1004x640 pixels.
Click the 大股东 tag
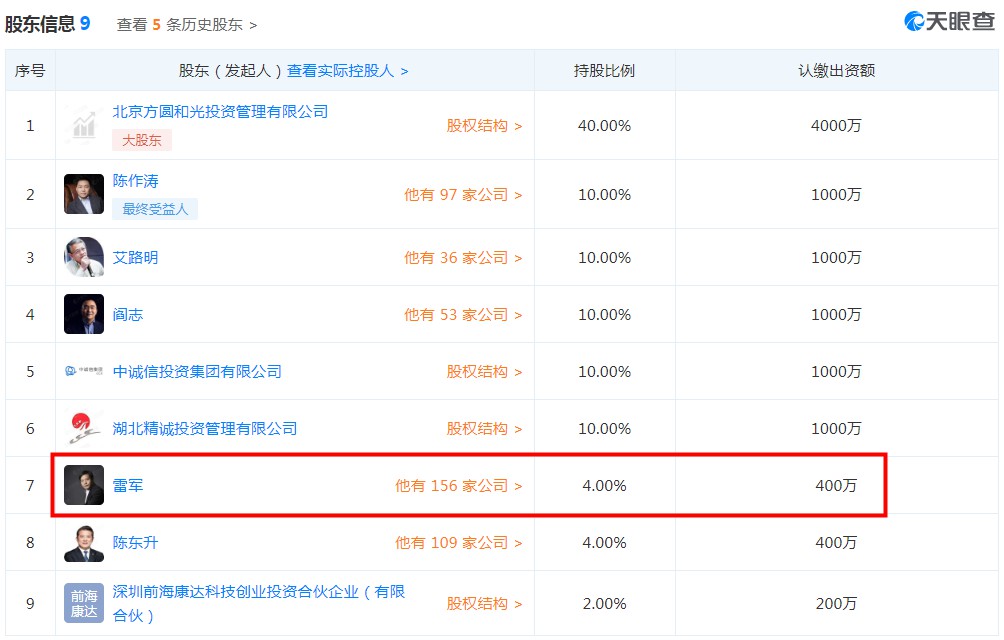142,140
